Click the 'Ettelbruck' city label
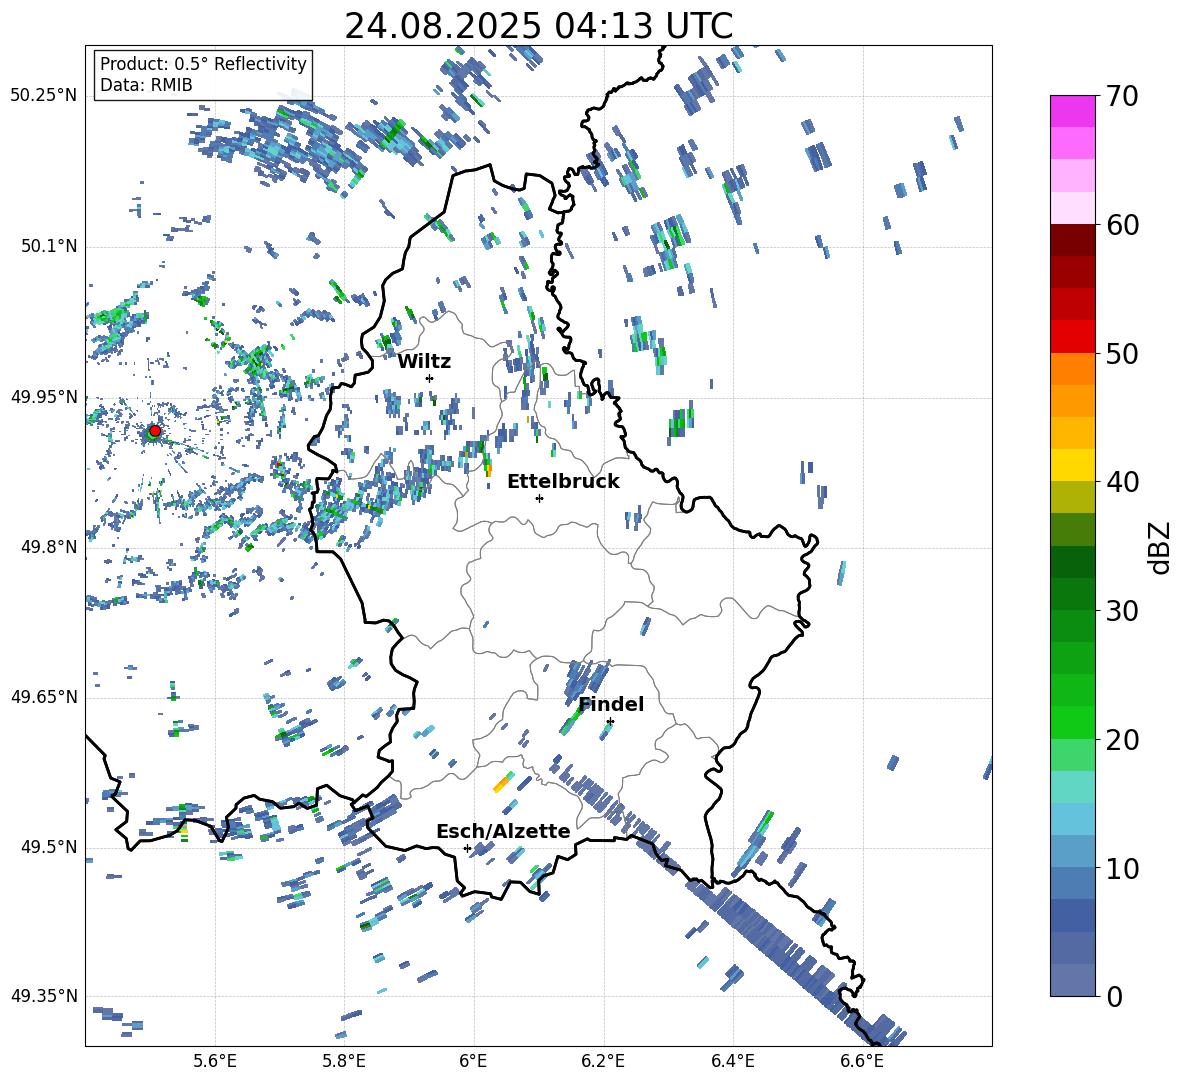Screen dimensions: 1184x1081 coord(563,482)
